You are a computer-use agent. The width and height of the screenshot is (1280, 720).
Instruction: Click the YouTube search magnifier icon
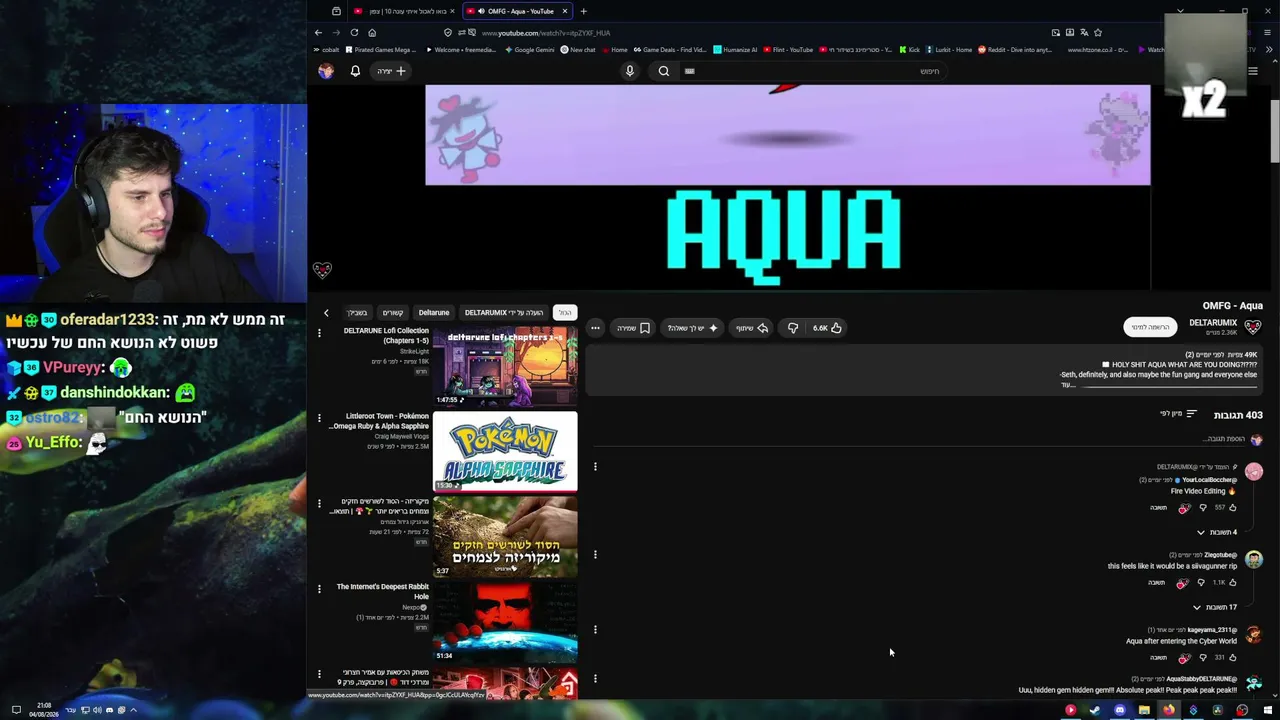(x=664, y=71)
